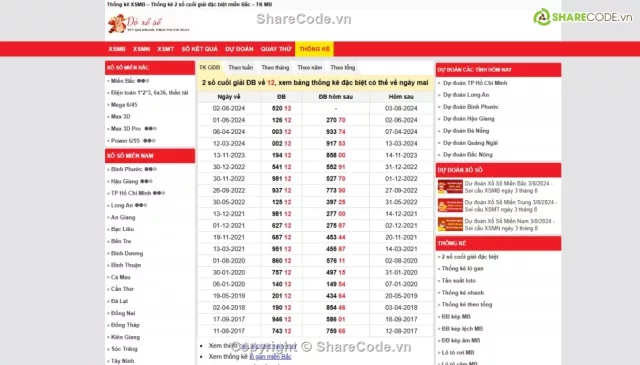Image resolution: width=640 pixels, height=365 pixels.
Task: Open Power 6/55 link
Action: point(125,140)
